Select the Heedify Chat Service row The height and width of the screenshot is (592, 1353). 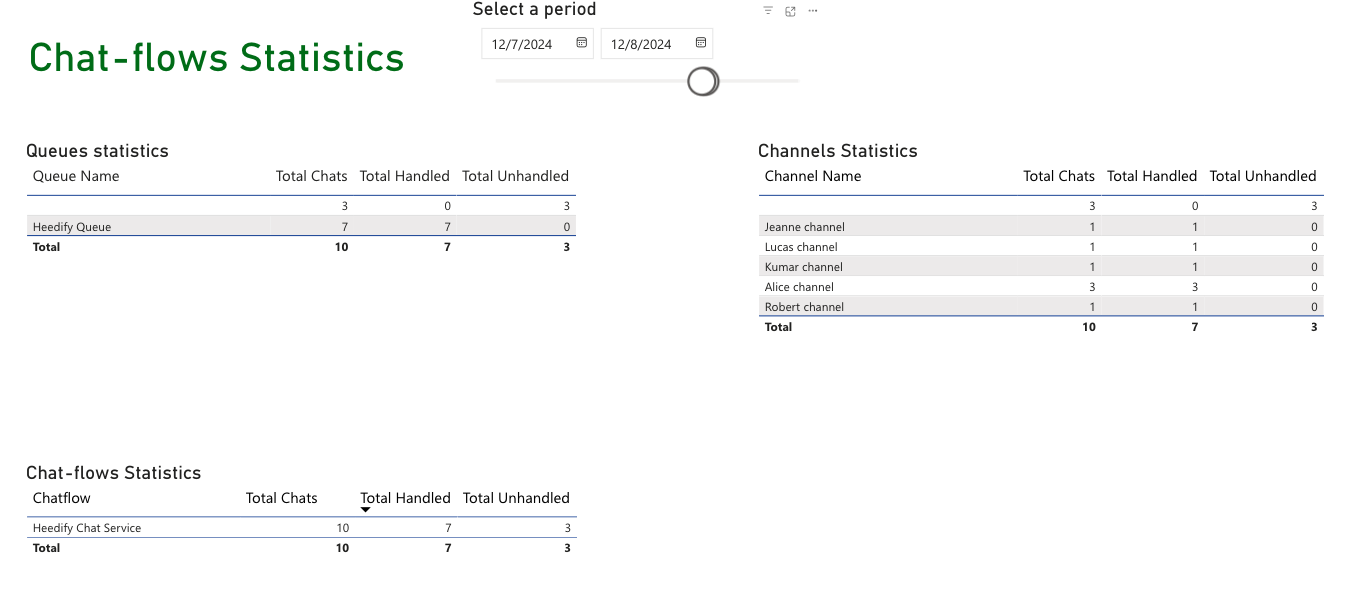click(x=87, y=528)
